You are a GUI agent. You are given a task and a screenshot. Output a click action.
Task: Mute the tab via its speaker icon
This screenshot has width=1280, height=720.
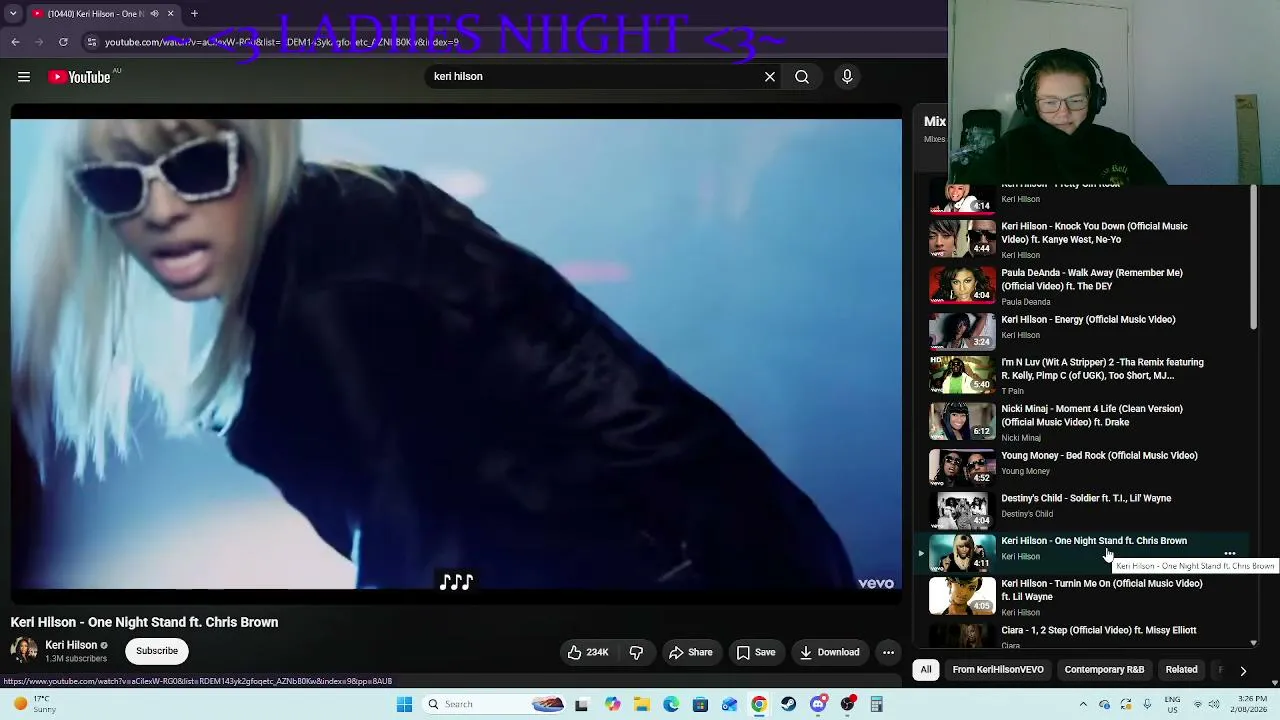coord(153,14)
